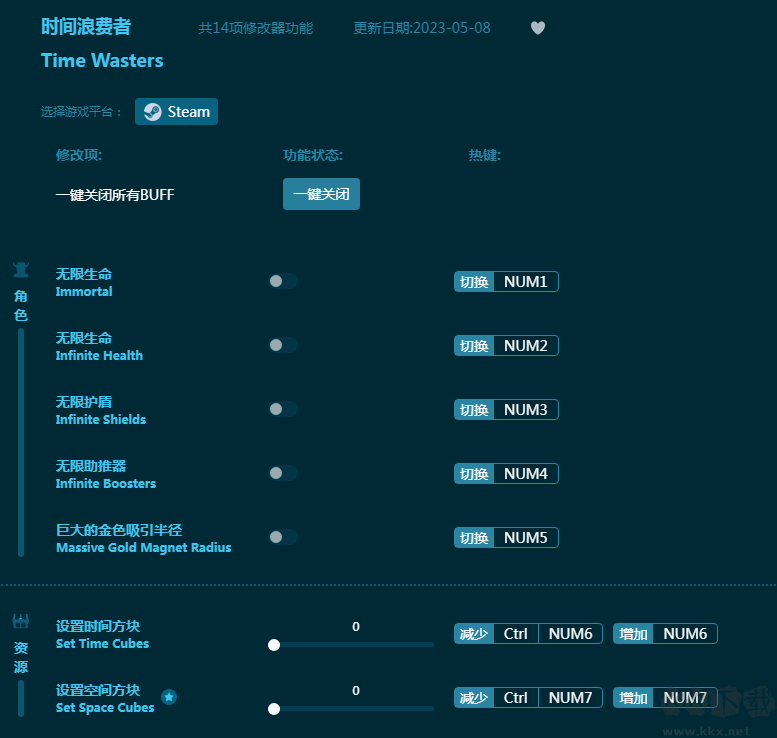Click the Set Time Cubes value 0
Viewport: 777px width, 738px height.
click(356, 626)
